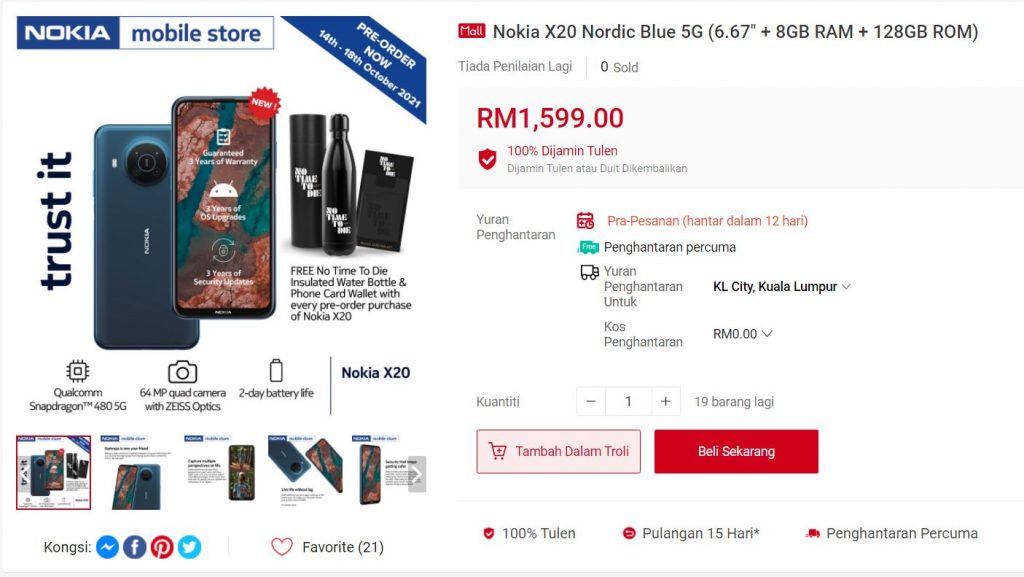The width and height of the screenshot is (1024, 577).
Task: Click the red Mall badge
Action: (x=472, y=31)
